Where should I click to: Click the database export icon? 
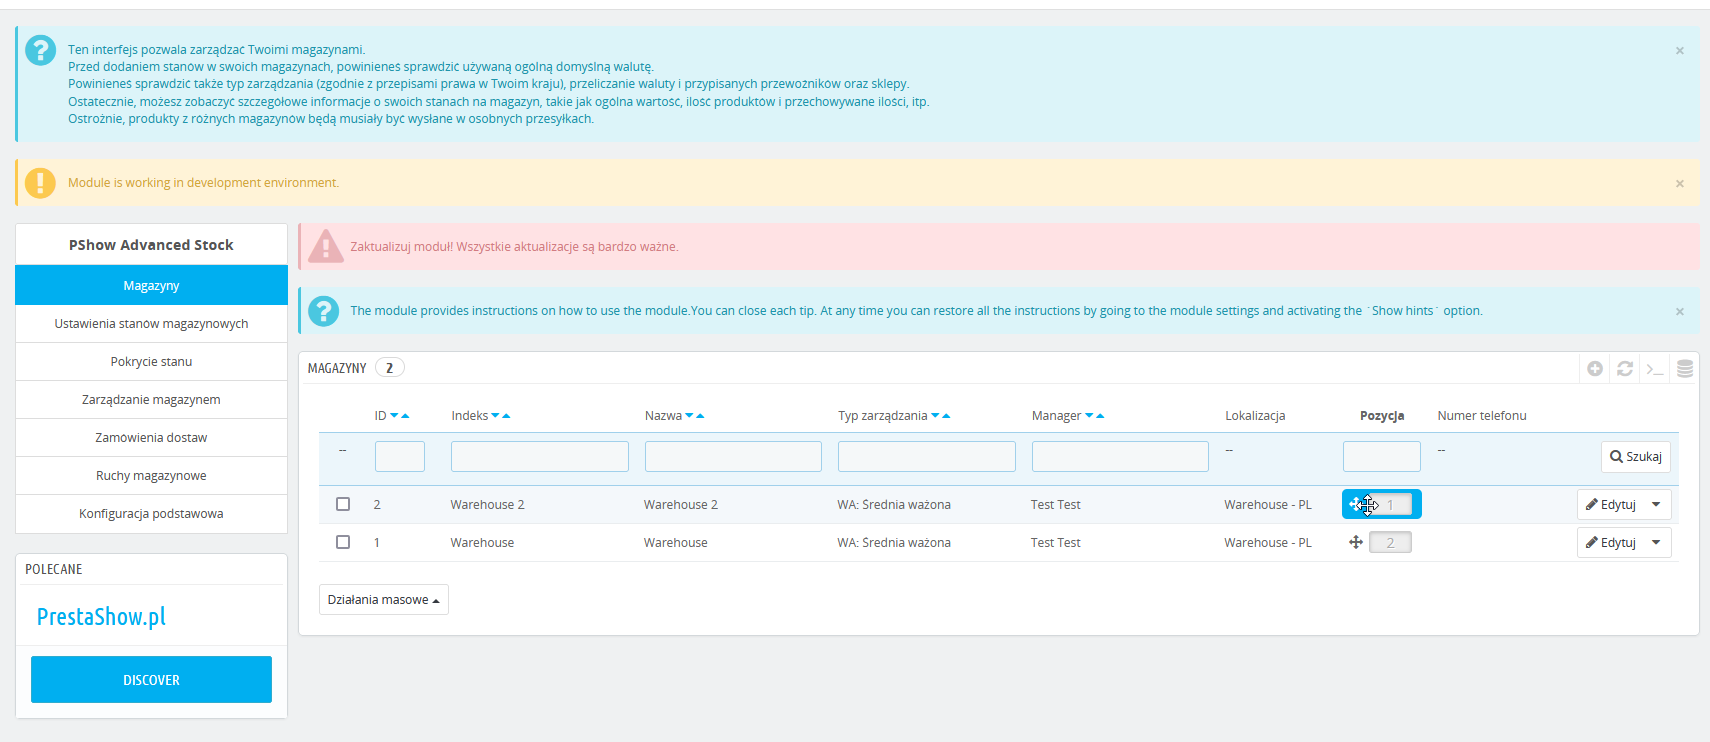(1685, 369)
